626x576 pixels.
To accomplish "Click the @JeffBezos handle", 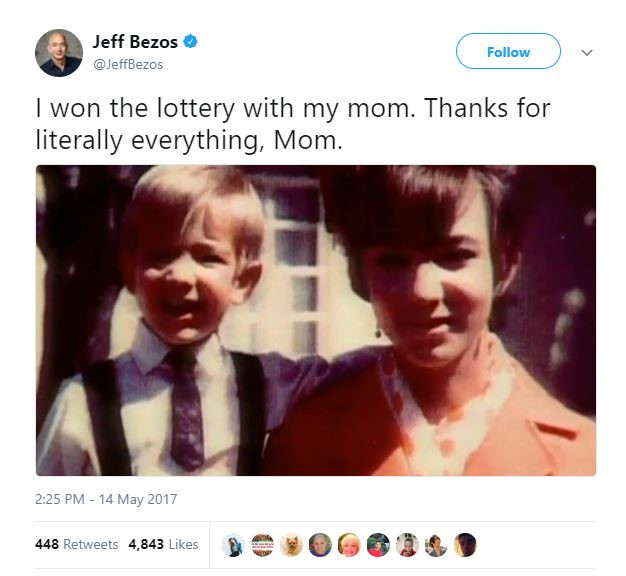I will click(127, 64).
